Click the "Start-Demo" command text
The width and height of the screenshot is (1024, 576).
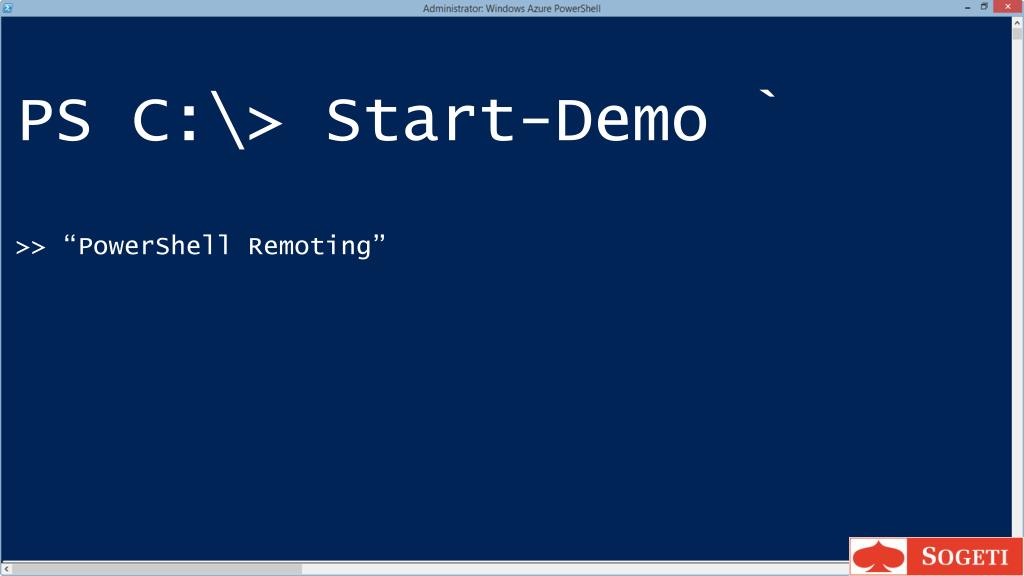point(517,120)
